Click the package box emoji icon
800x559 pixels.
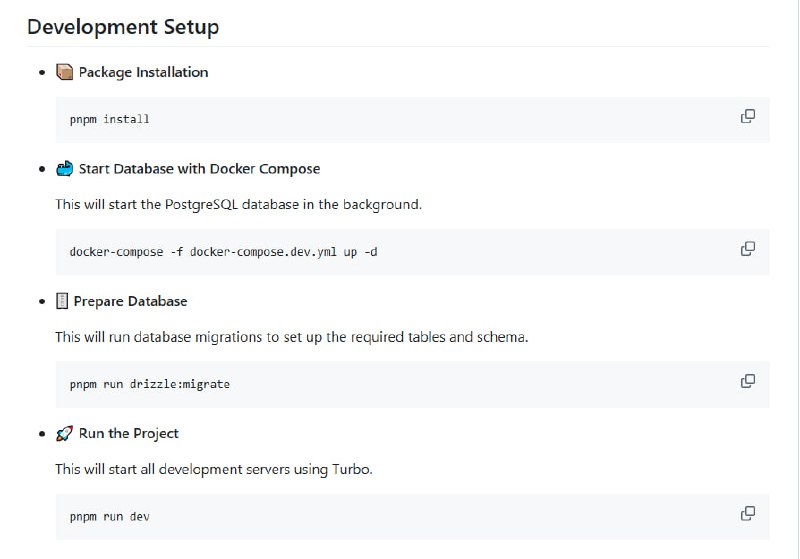pos(65,72)
